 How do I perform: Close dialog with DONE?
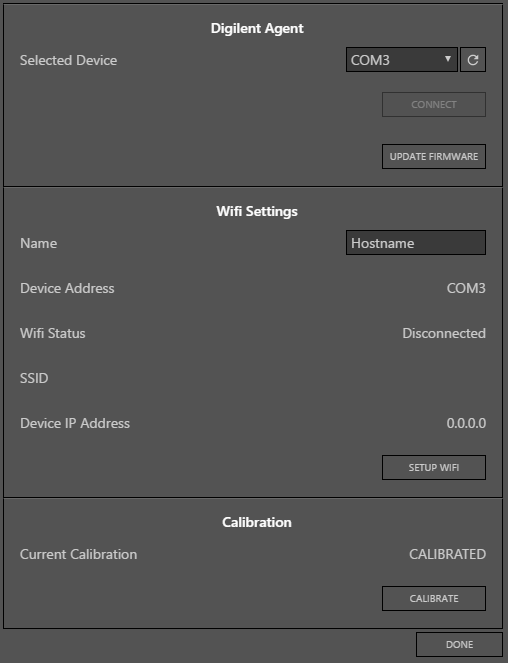coord(459,645)
